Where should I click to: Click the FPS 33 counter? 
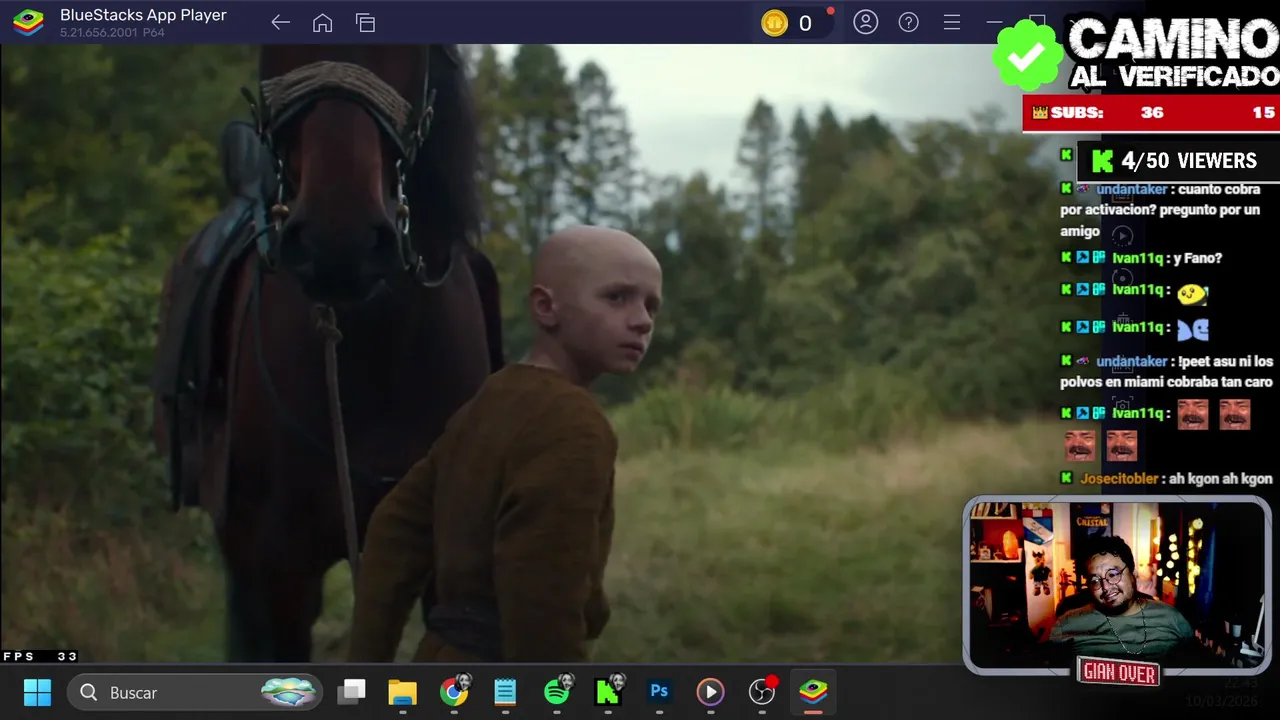[40, 657]
